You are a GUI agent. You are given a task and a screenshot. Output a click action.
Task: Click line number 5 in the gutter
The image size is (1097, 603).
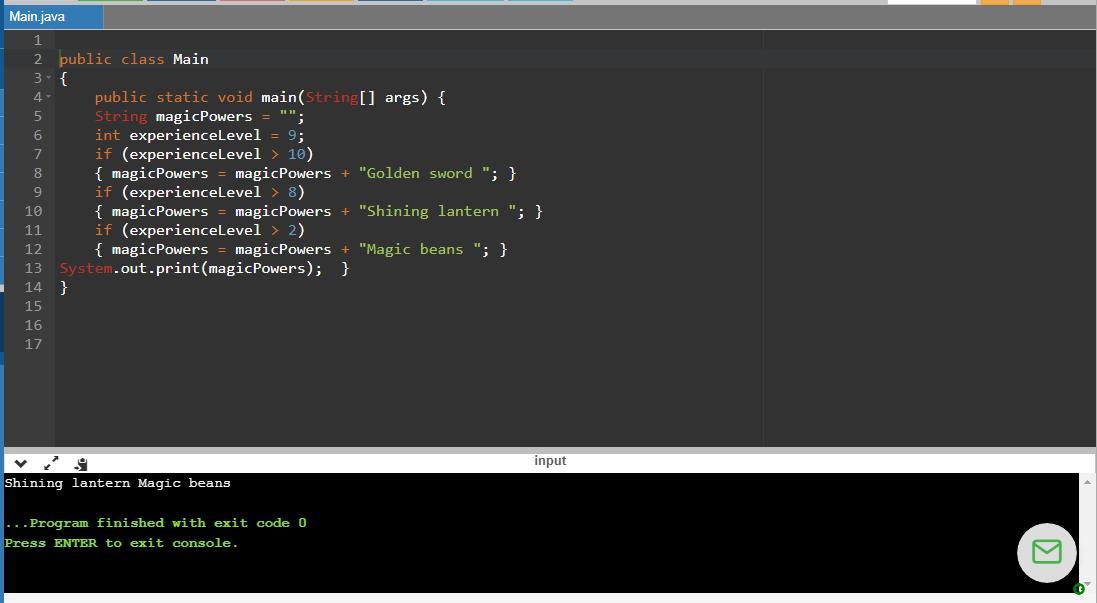click(38, 116)
